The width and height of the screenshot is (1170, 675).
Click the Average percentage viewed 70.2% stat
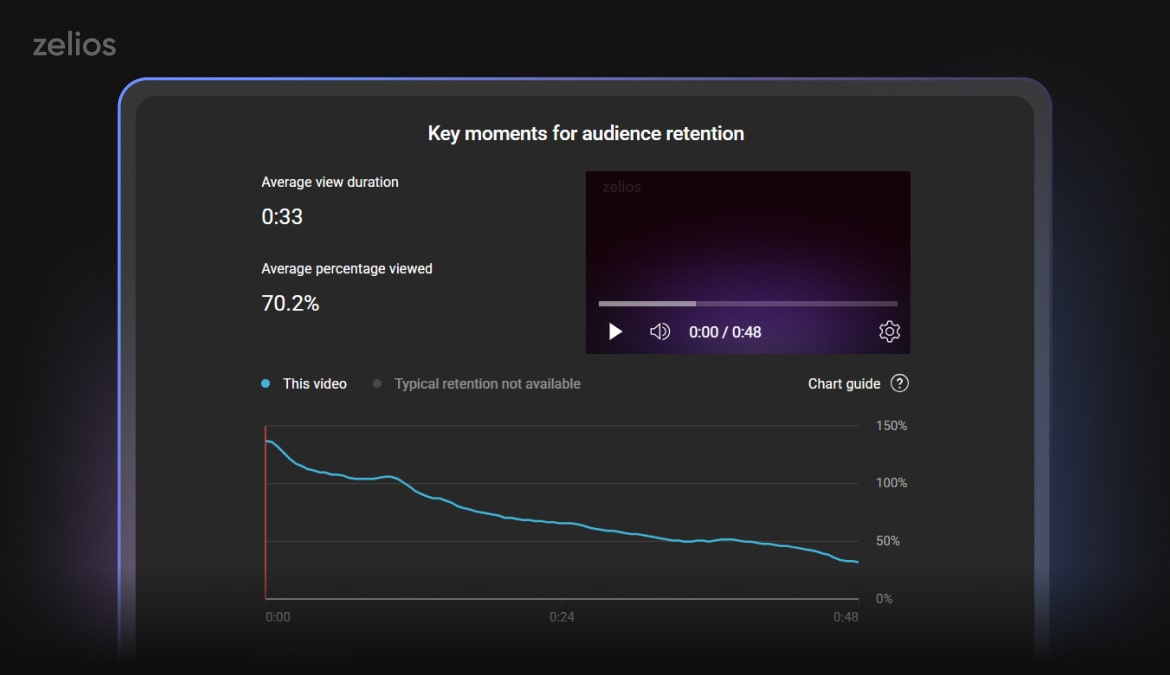click(x=291, y=303)
